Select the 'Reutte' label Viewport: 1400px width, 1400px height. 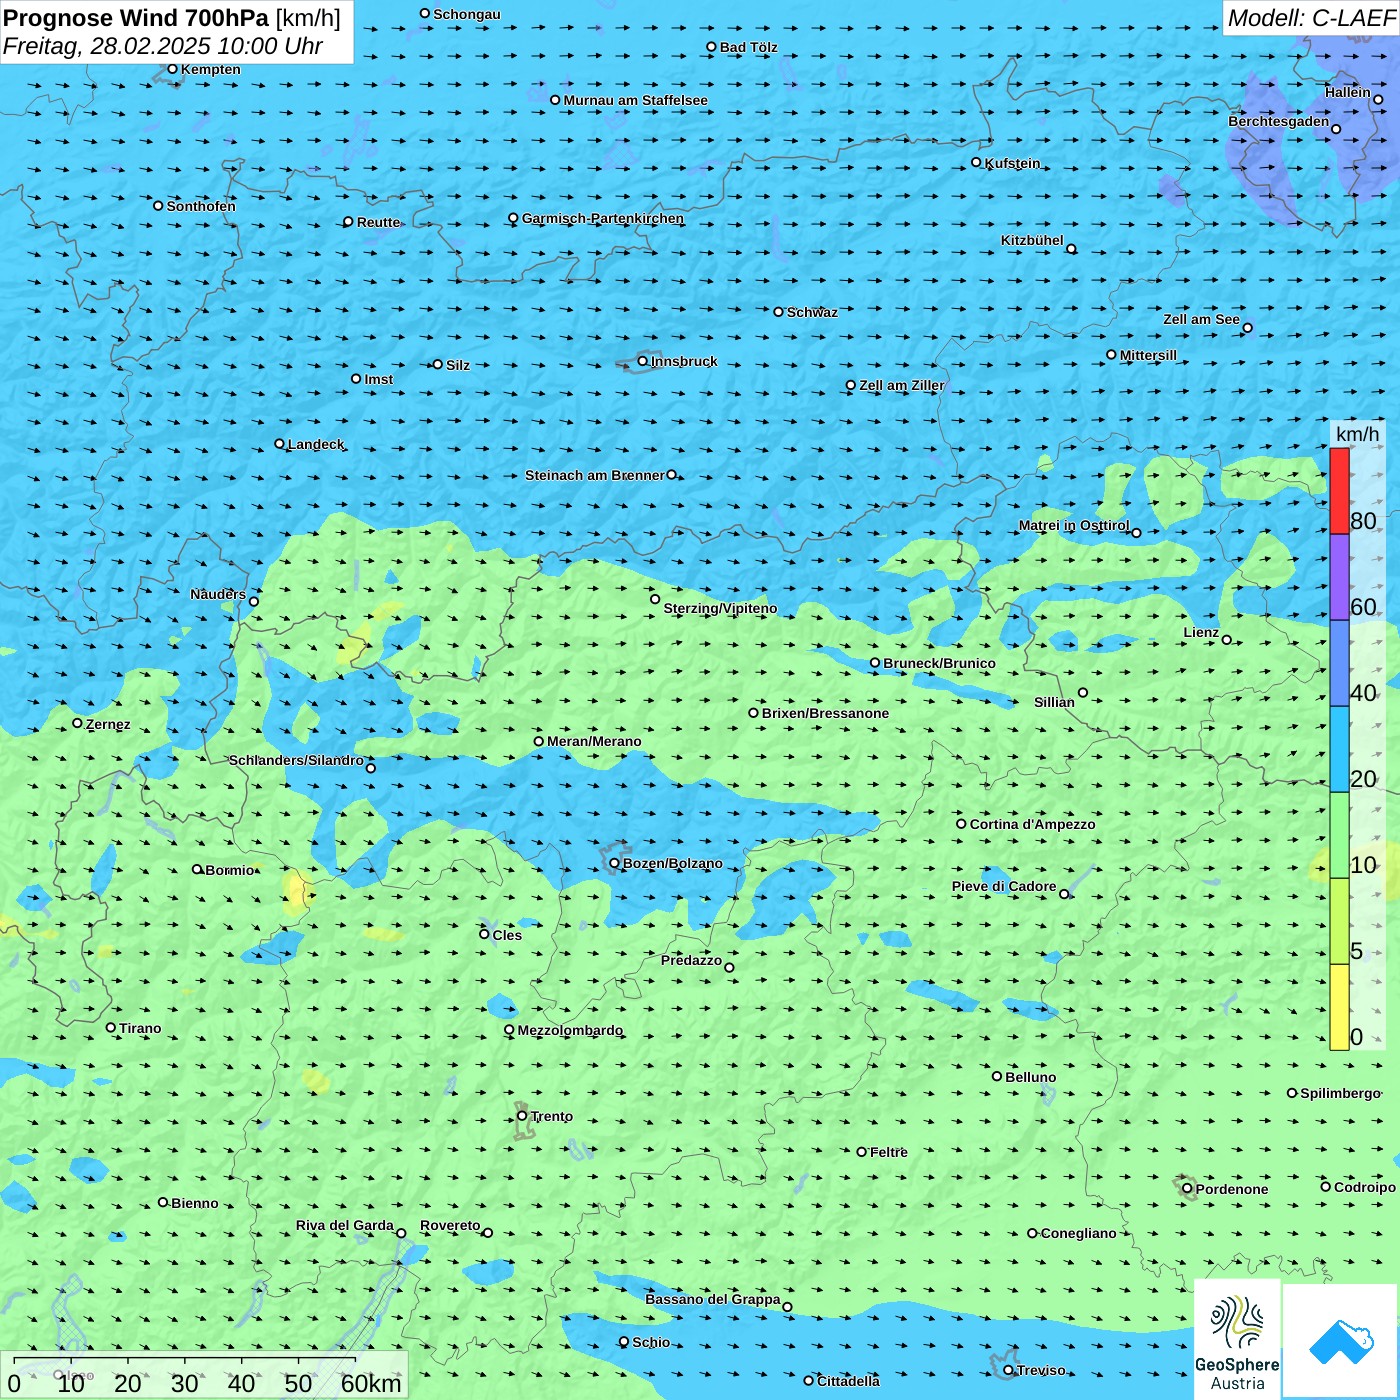point(378,222)
